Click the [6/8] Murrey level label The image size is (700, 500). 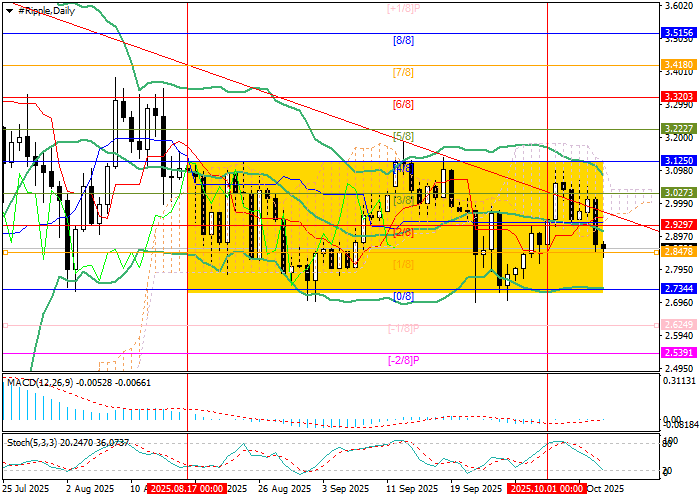coord(403,104)
